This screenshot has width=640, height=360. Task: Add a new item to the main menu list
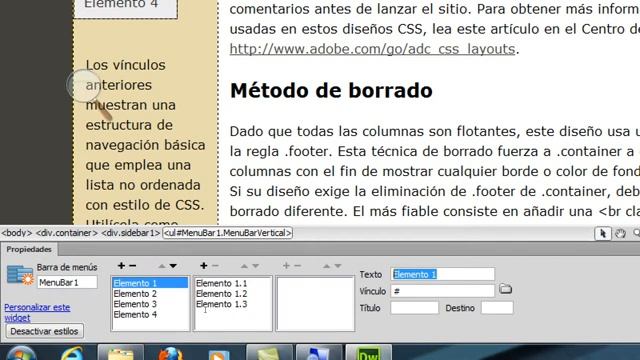coord(121,266)
